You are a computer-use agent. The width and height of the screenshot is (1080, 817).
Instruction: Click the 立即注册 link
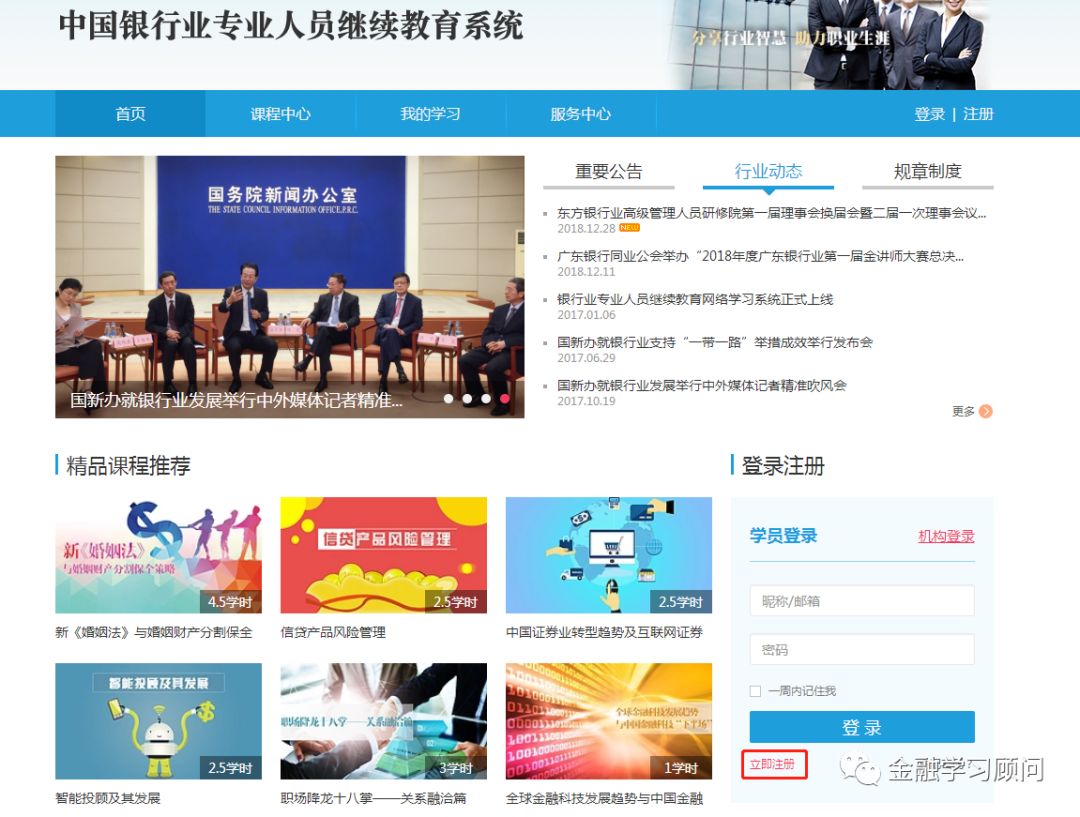pos(773,765)
